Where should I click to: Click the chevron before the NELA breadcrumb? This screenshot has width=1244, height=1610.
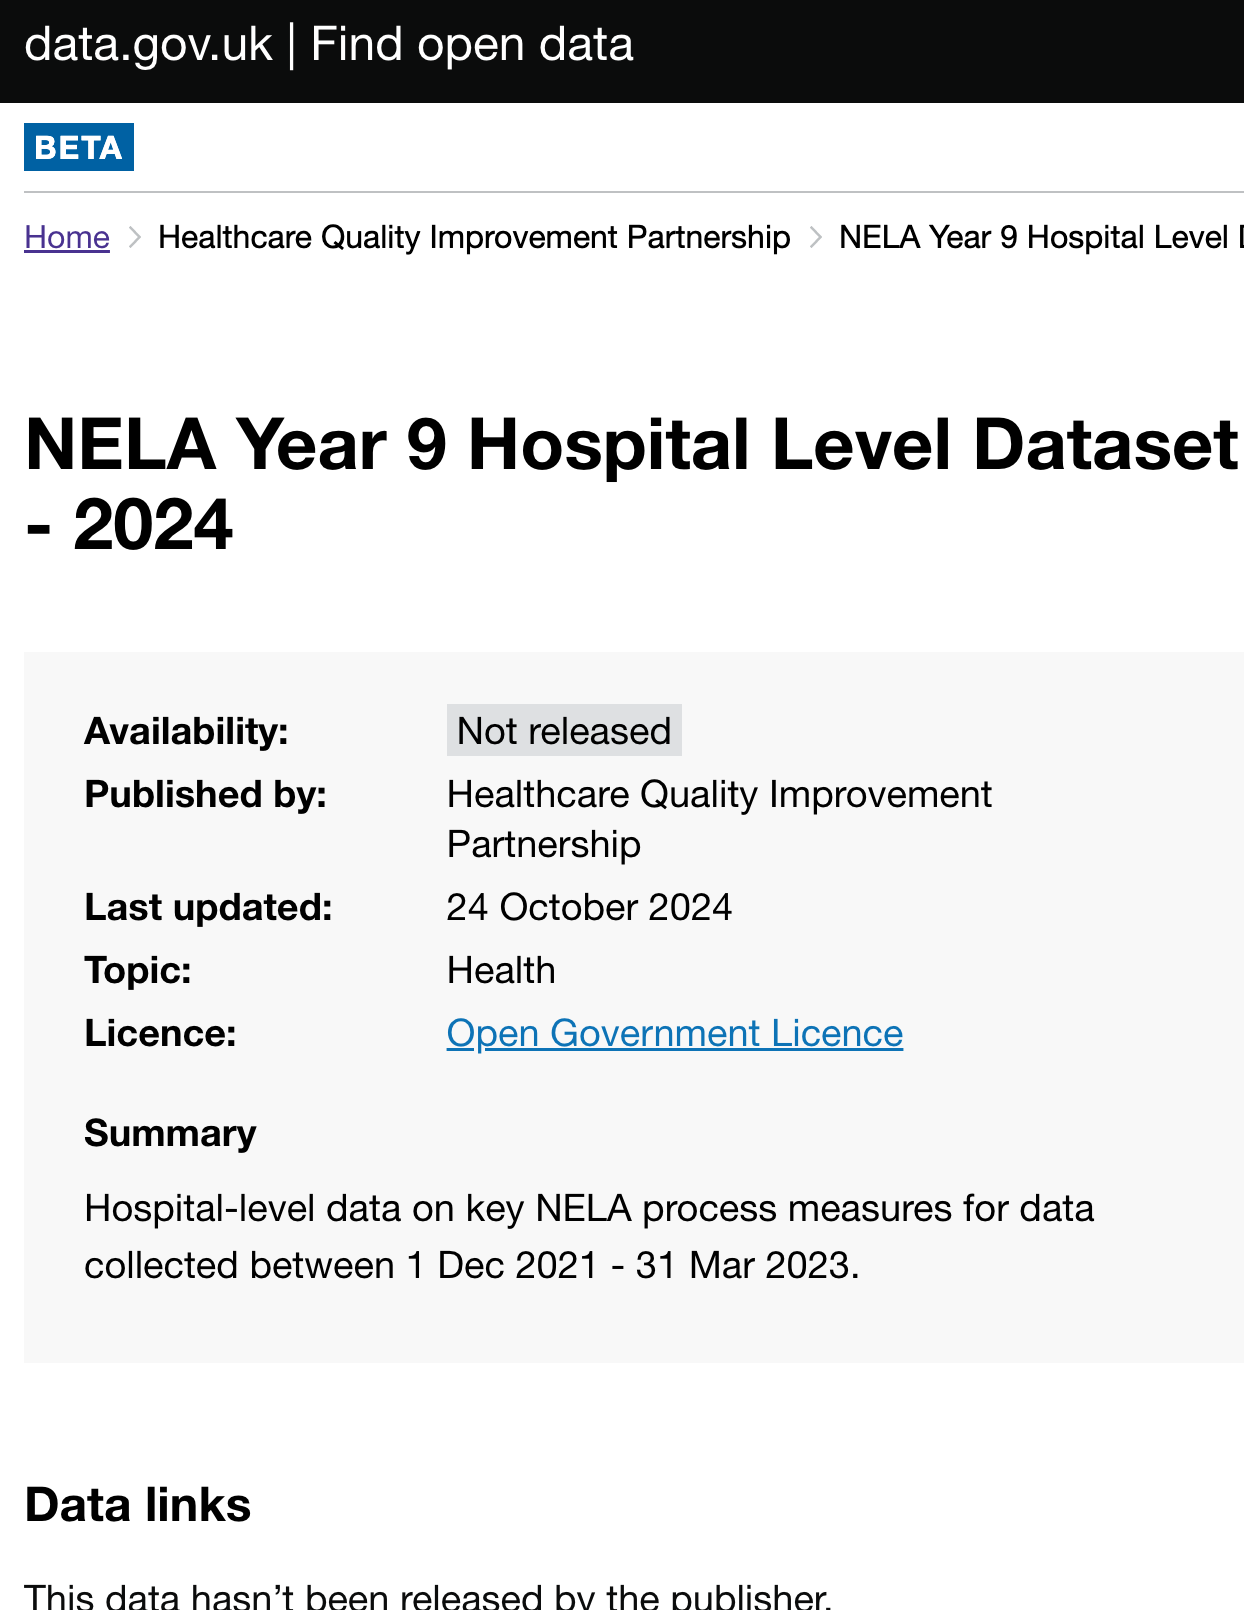[x=815, y=237]
